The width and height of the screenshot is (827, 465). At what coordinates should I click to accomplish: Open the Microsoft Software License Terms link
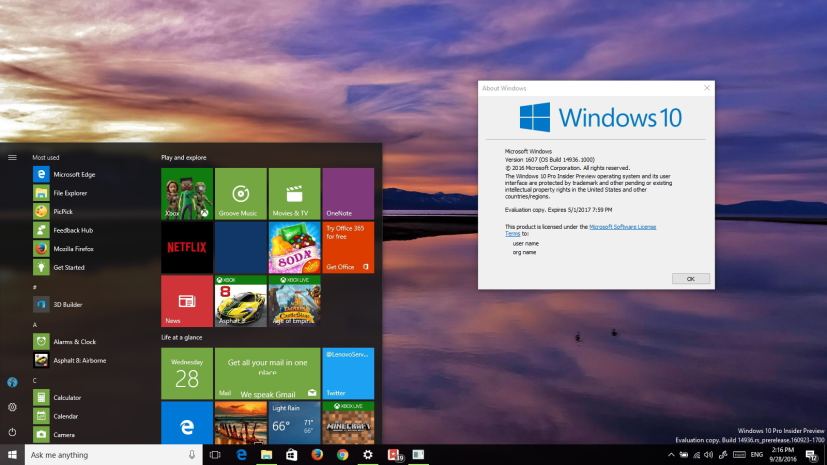click(622, 227)
